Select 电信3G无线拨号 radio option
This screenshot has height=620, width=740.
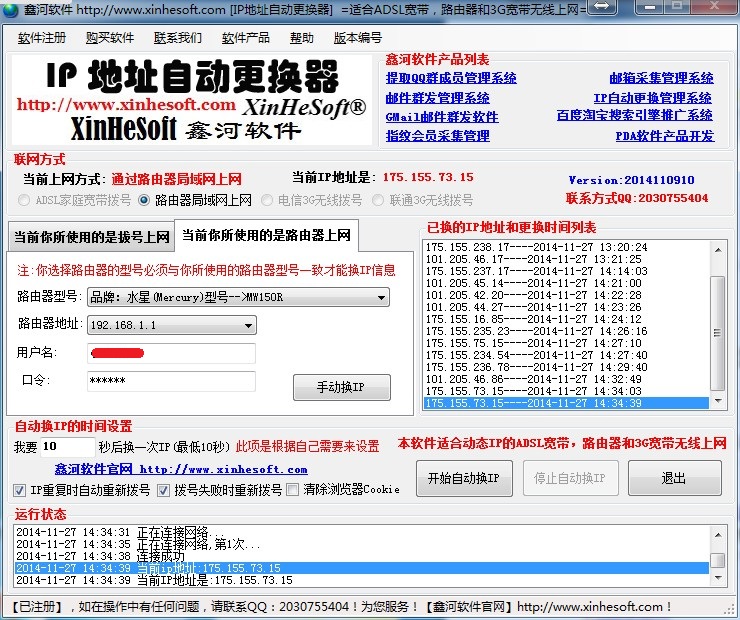coord(267,200)
